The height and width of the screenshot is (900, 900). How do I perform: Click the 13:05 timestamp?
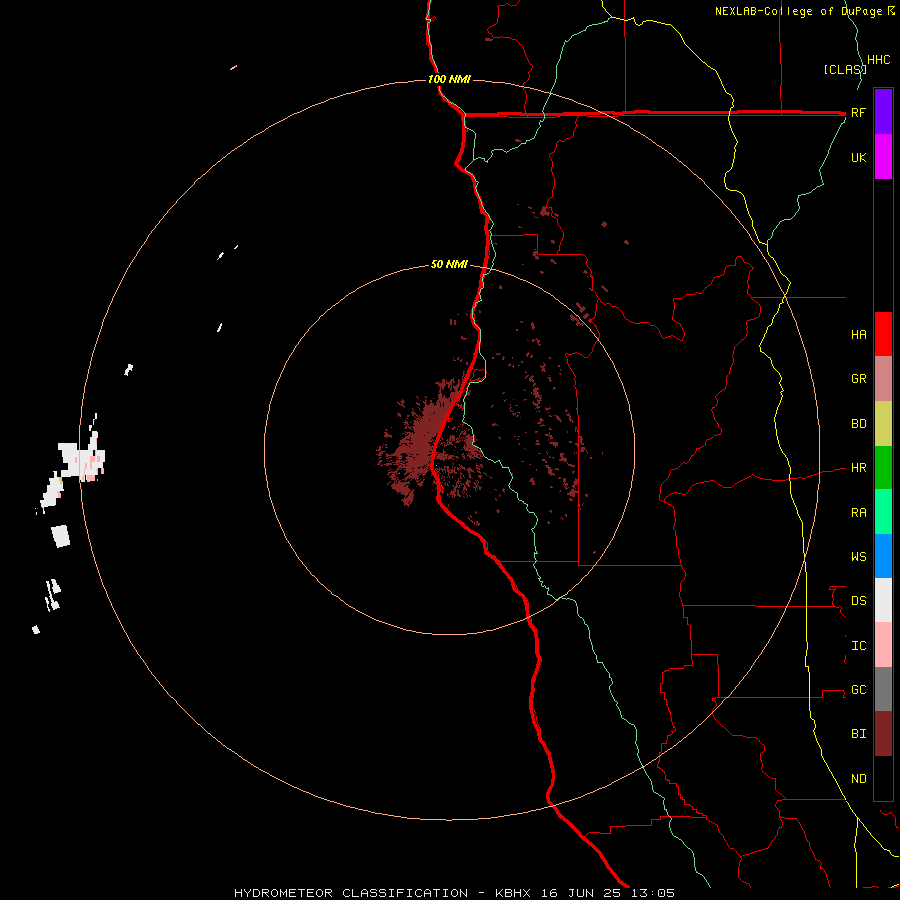point(653,893)
